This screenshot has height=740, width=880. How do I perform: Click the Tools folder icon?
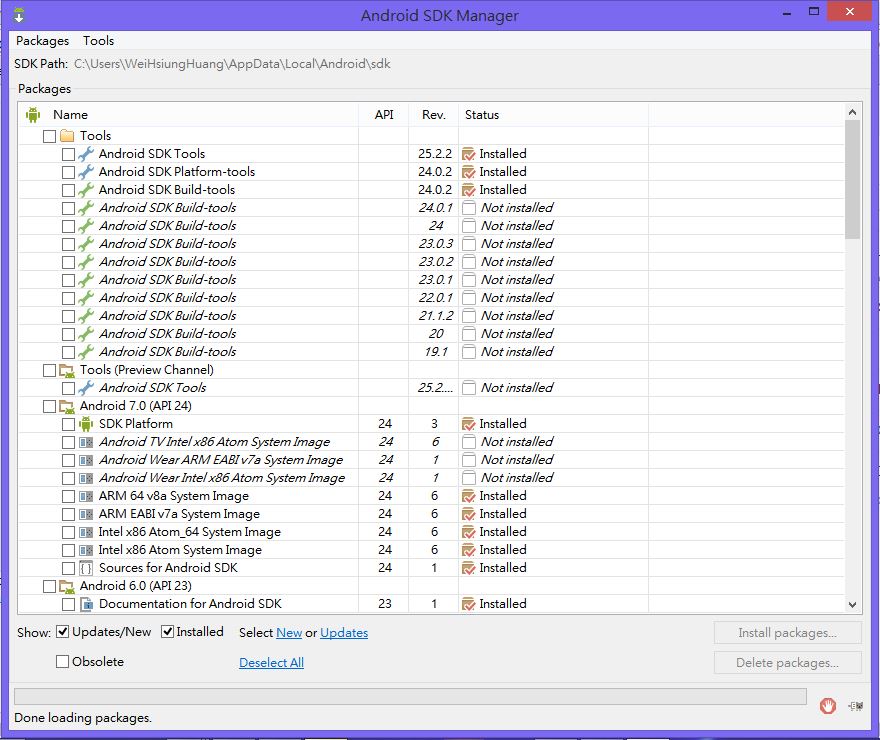(x=67, y=136)
